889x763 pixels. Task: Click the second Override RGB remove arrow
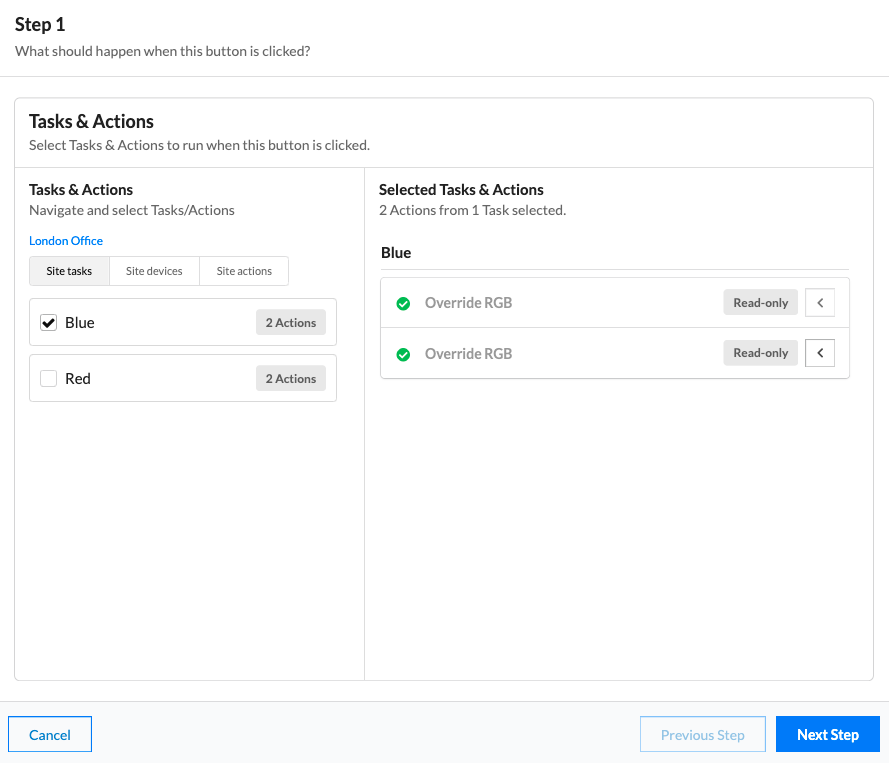click(x=820, y=353)
